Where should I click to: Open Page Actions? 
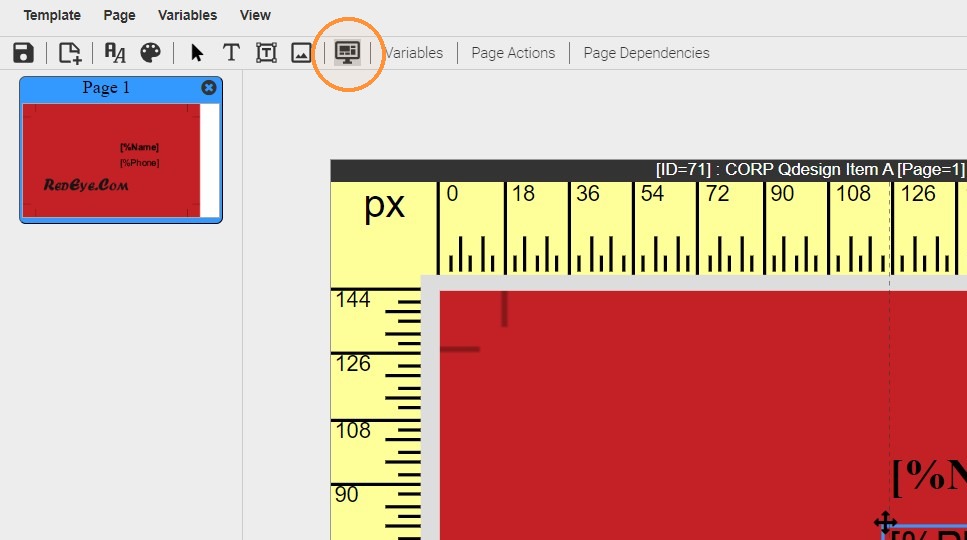[x=513, y=53]
